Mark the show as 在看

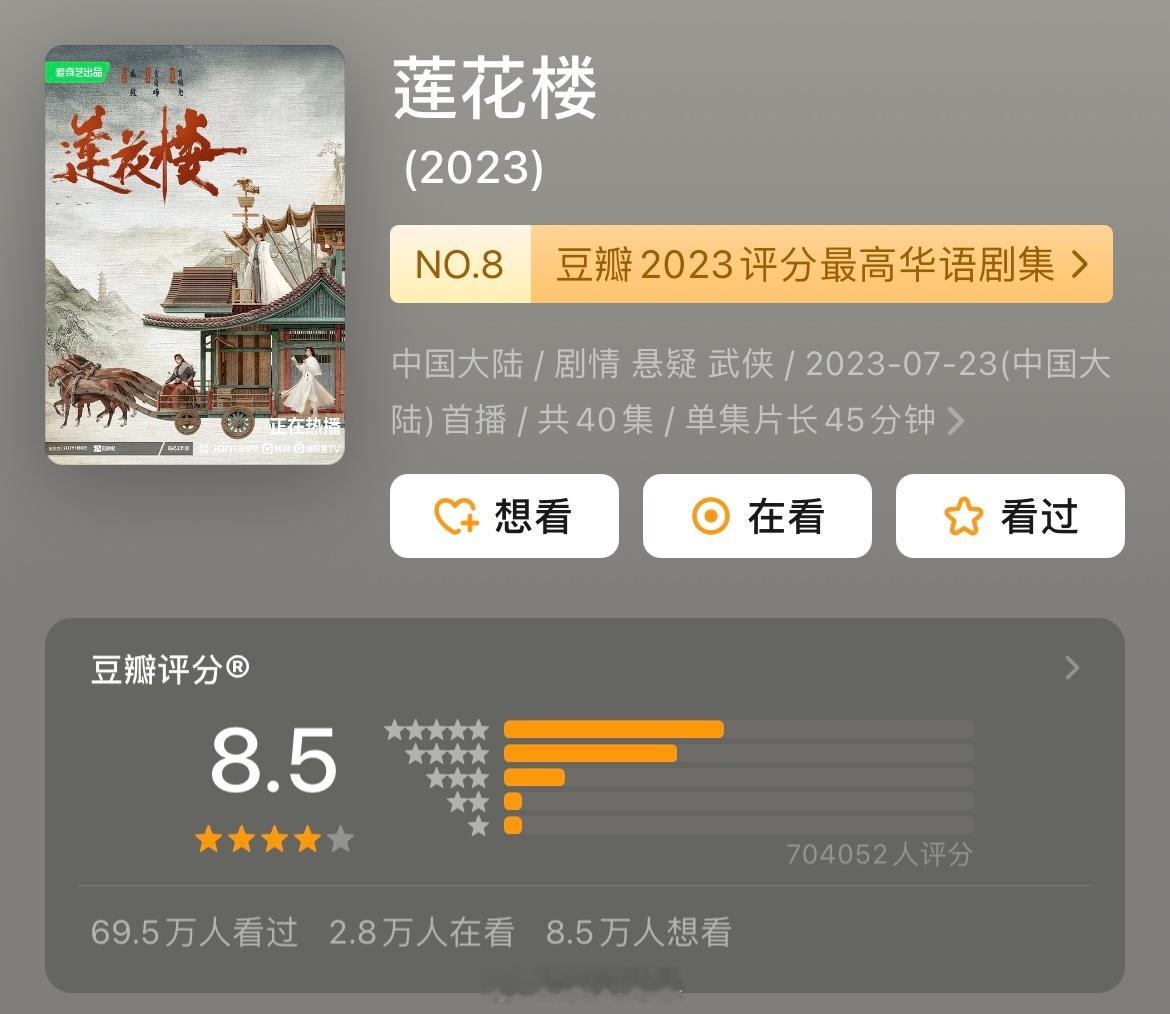(x=757, y=516)
